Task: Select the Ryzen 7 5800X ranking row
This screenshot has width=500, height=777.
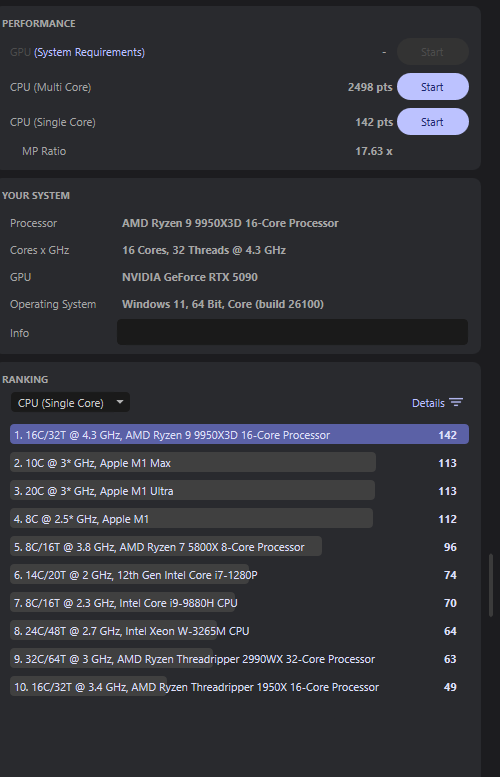Action: click(x=239, y=547)
